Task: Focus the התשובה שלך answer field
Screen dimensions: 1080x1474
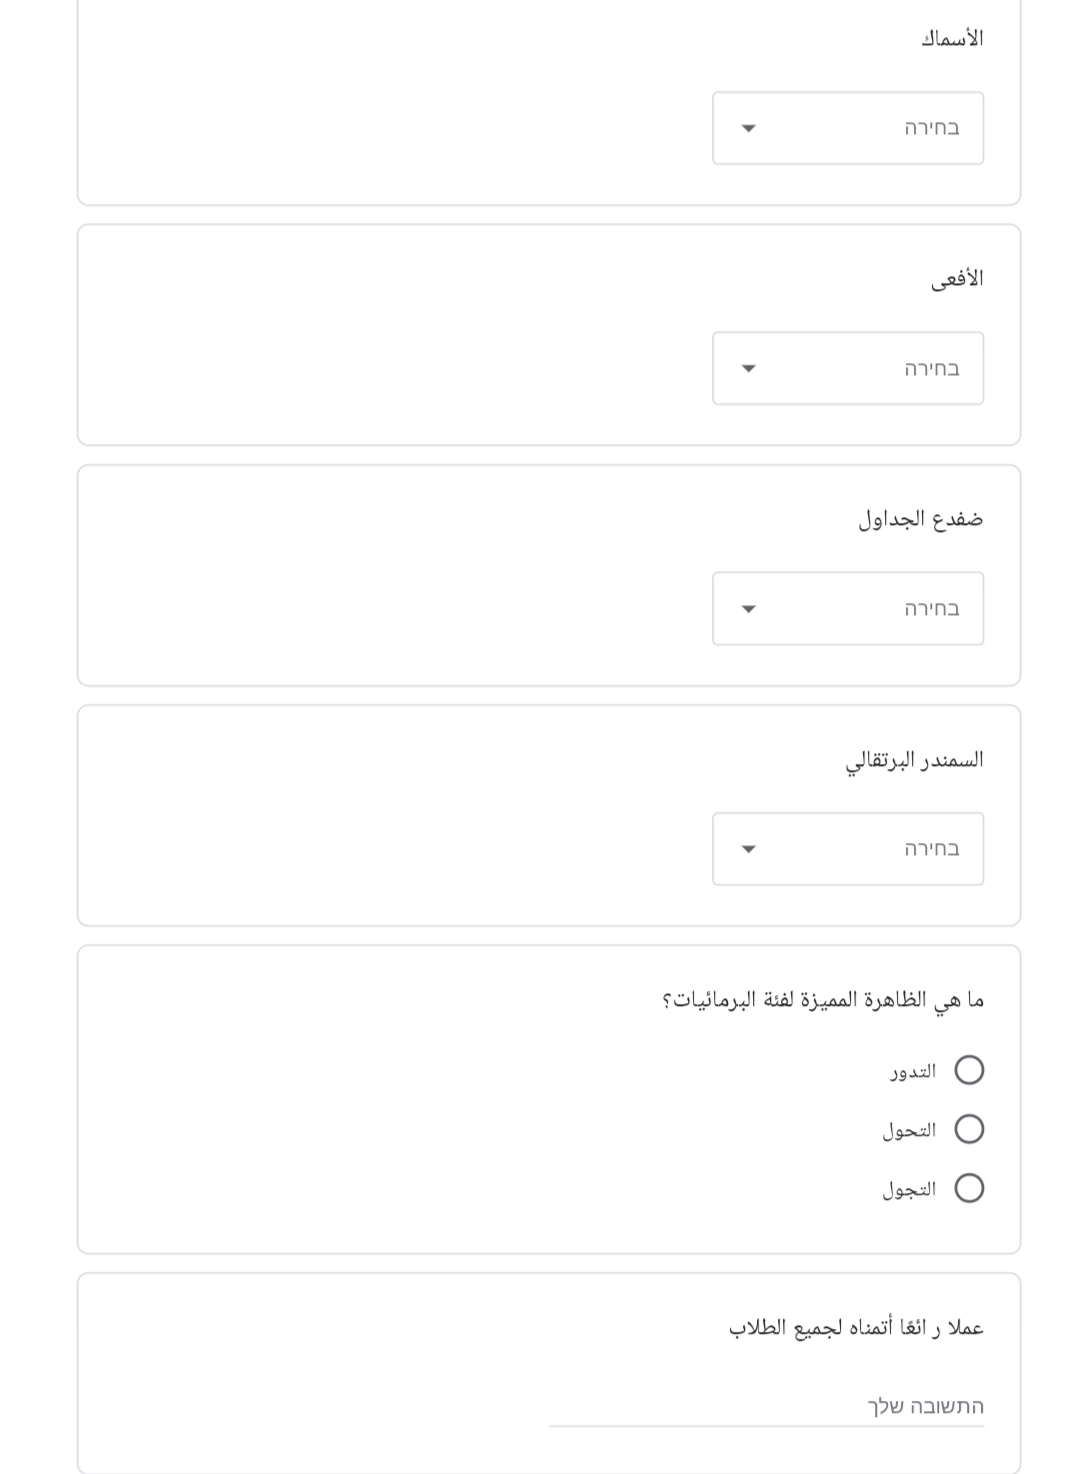Action: (766, 1406)
